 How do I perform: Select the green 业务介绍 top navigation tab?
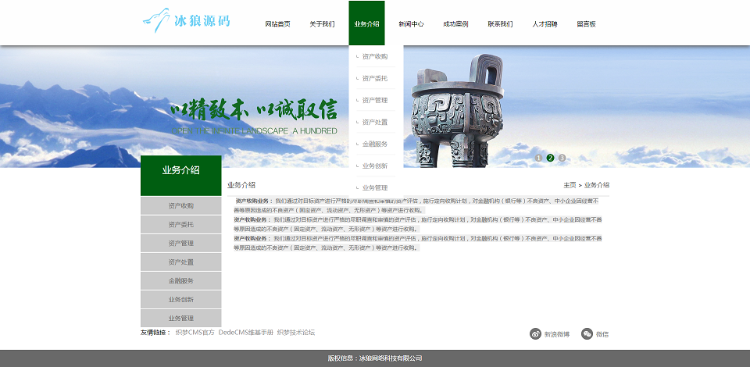coord(366,23)
